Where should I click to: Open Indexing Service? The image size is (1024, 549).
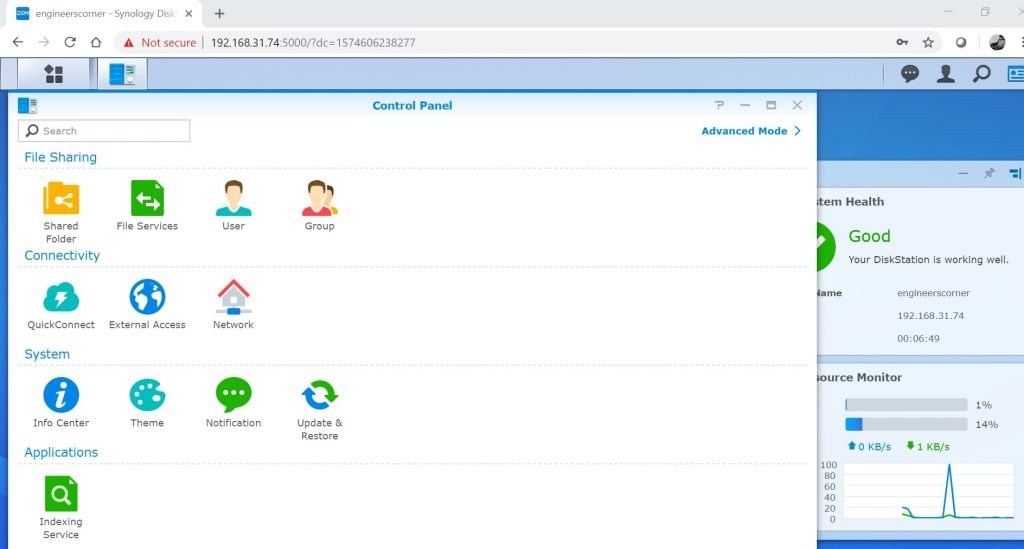pos(61,508)
